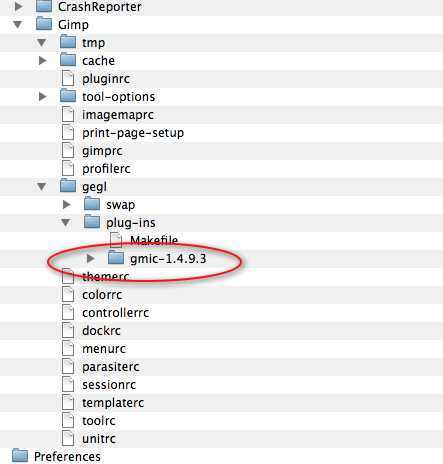Select the Makefile file name

tap(154, 240)
